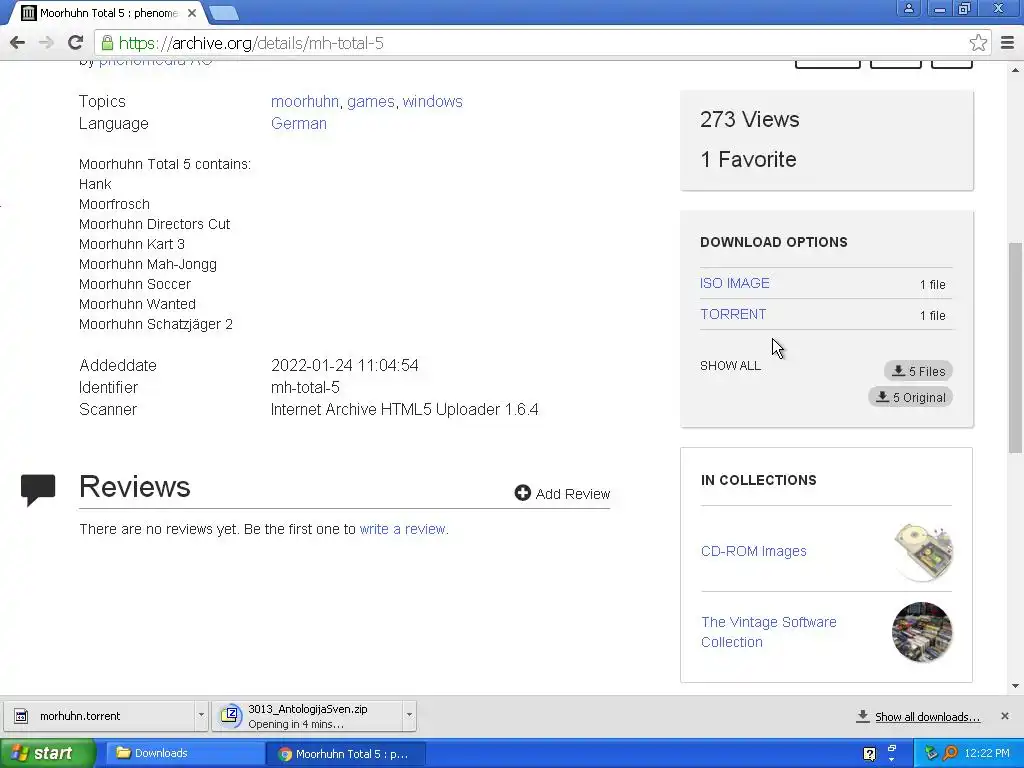Close the downloads bar
The image size is (1024, 768).
(1005, 716)
